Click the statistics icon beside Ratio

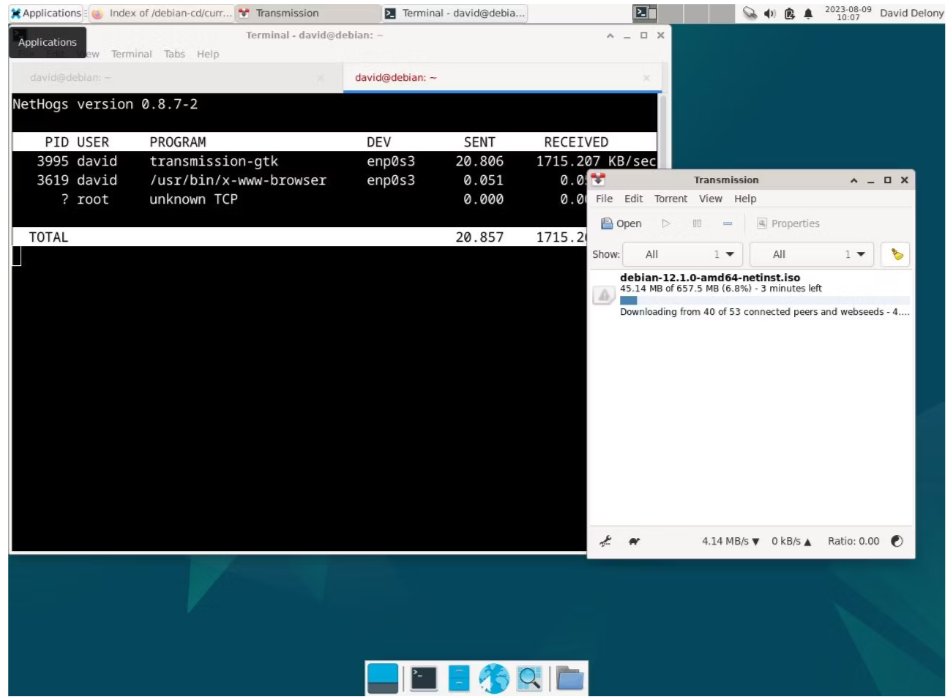(x=897, y=541)
